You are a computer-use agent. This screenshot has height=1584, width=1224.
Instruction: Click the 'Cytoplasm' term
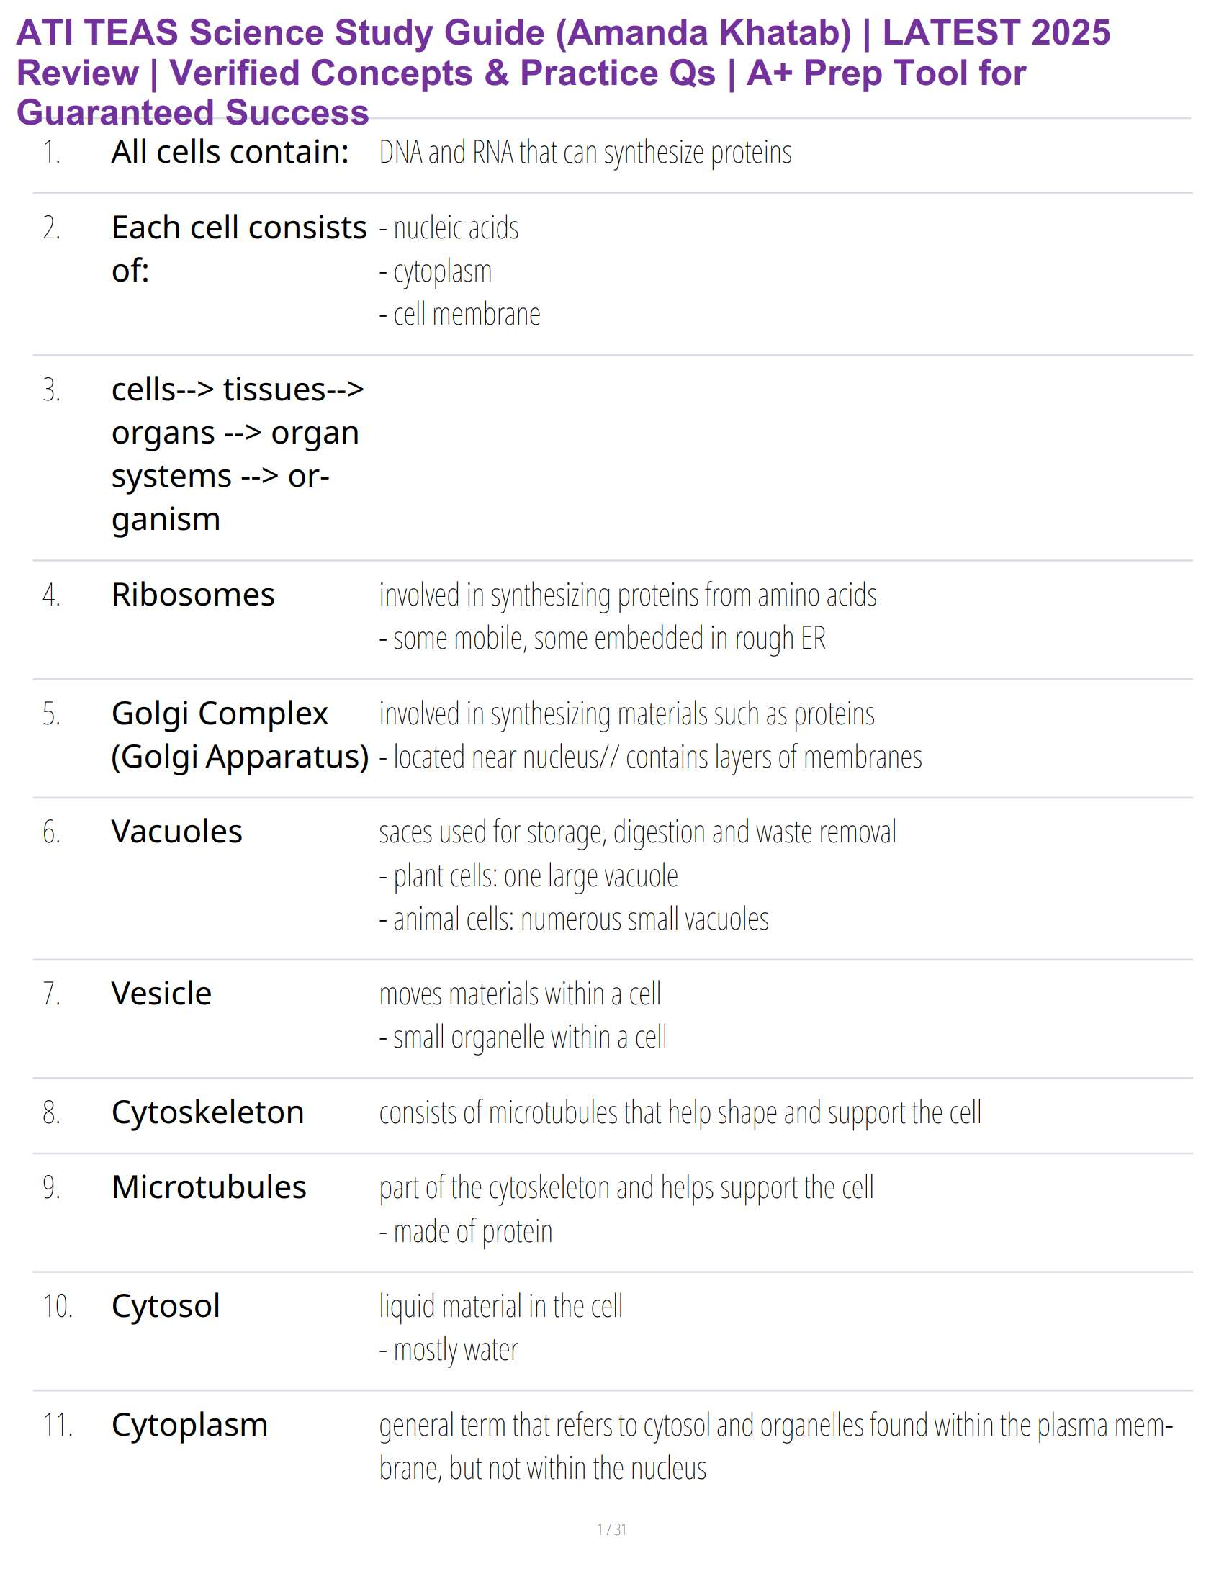[x=189, y=1425]
